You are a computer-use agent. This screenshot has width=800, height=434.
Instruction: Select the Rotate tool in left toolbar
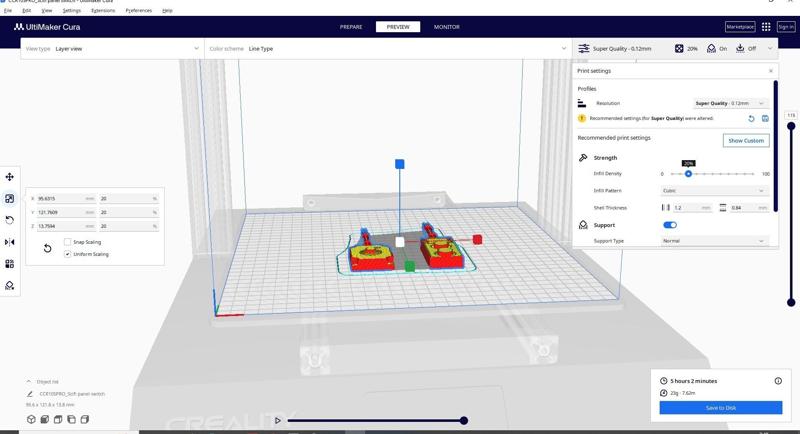(10, 220)
